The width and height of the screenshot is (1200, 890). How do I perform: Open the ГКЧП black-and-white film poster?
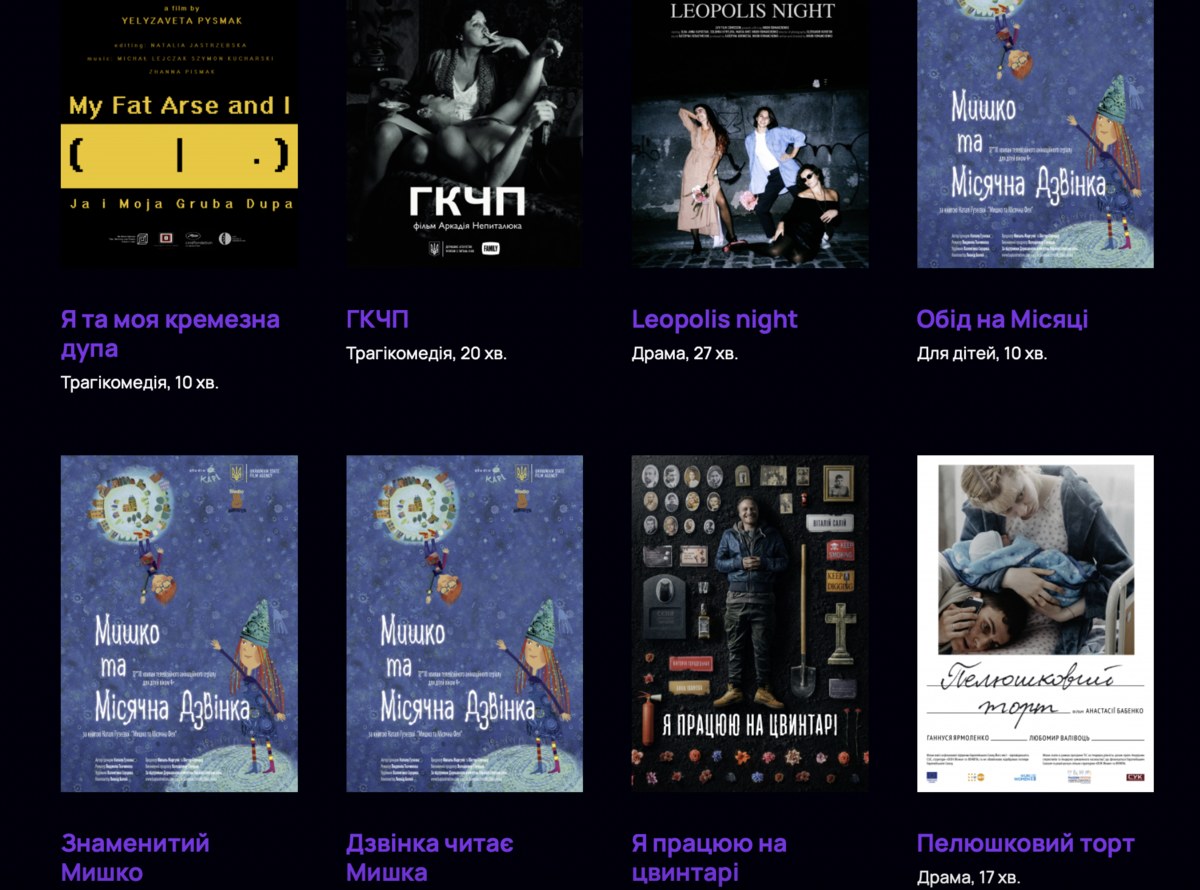[464, 134]
